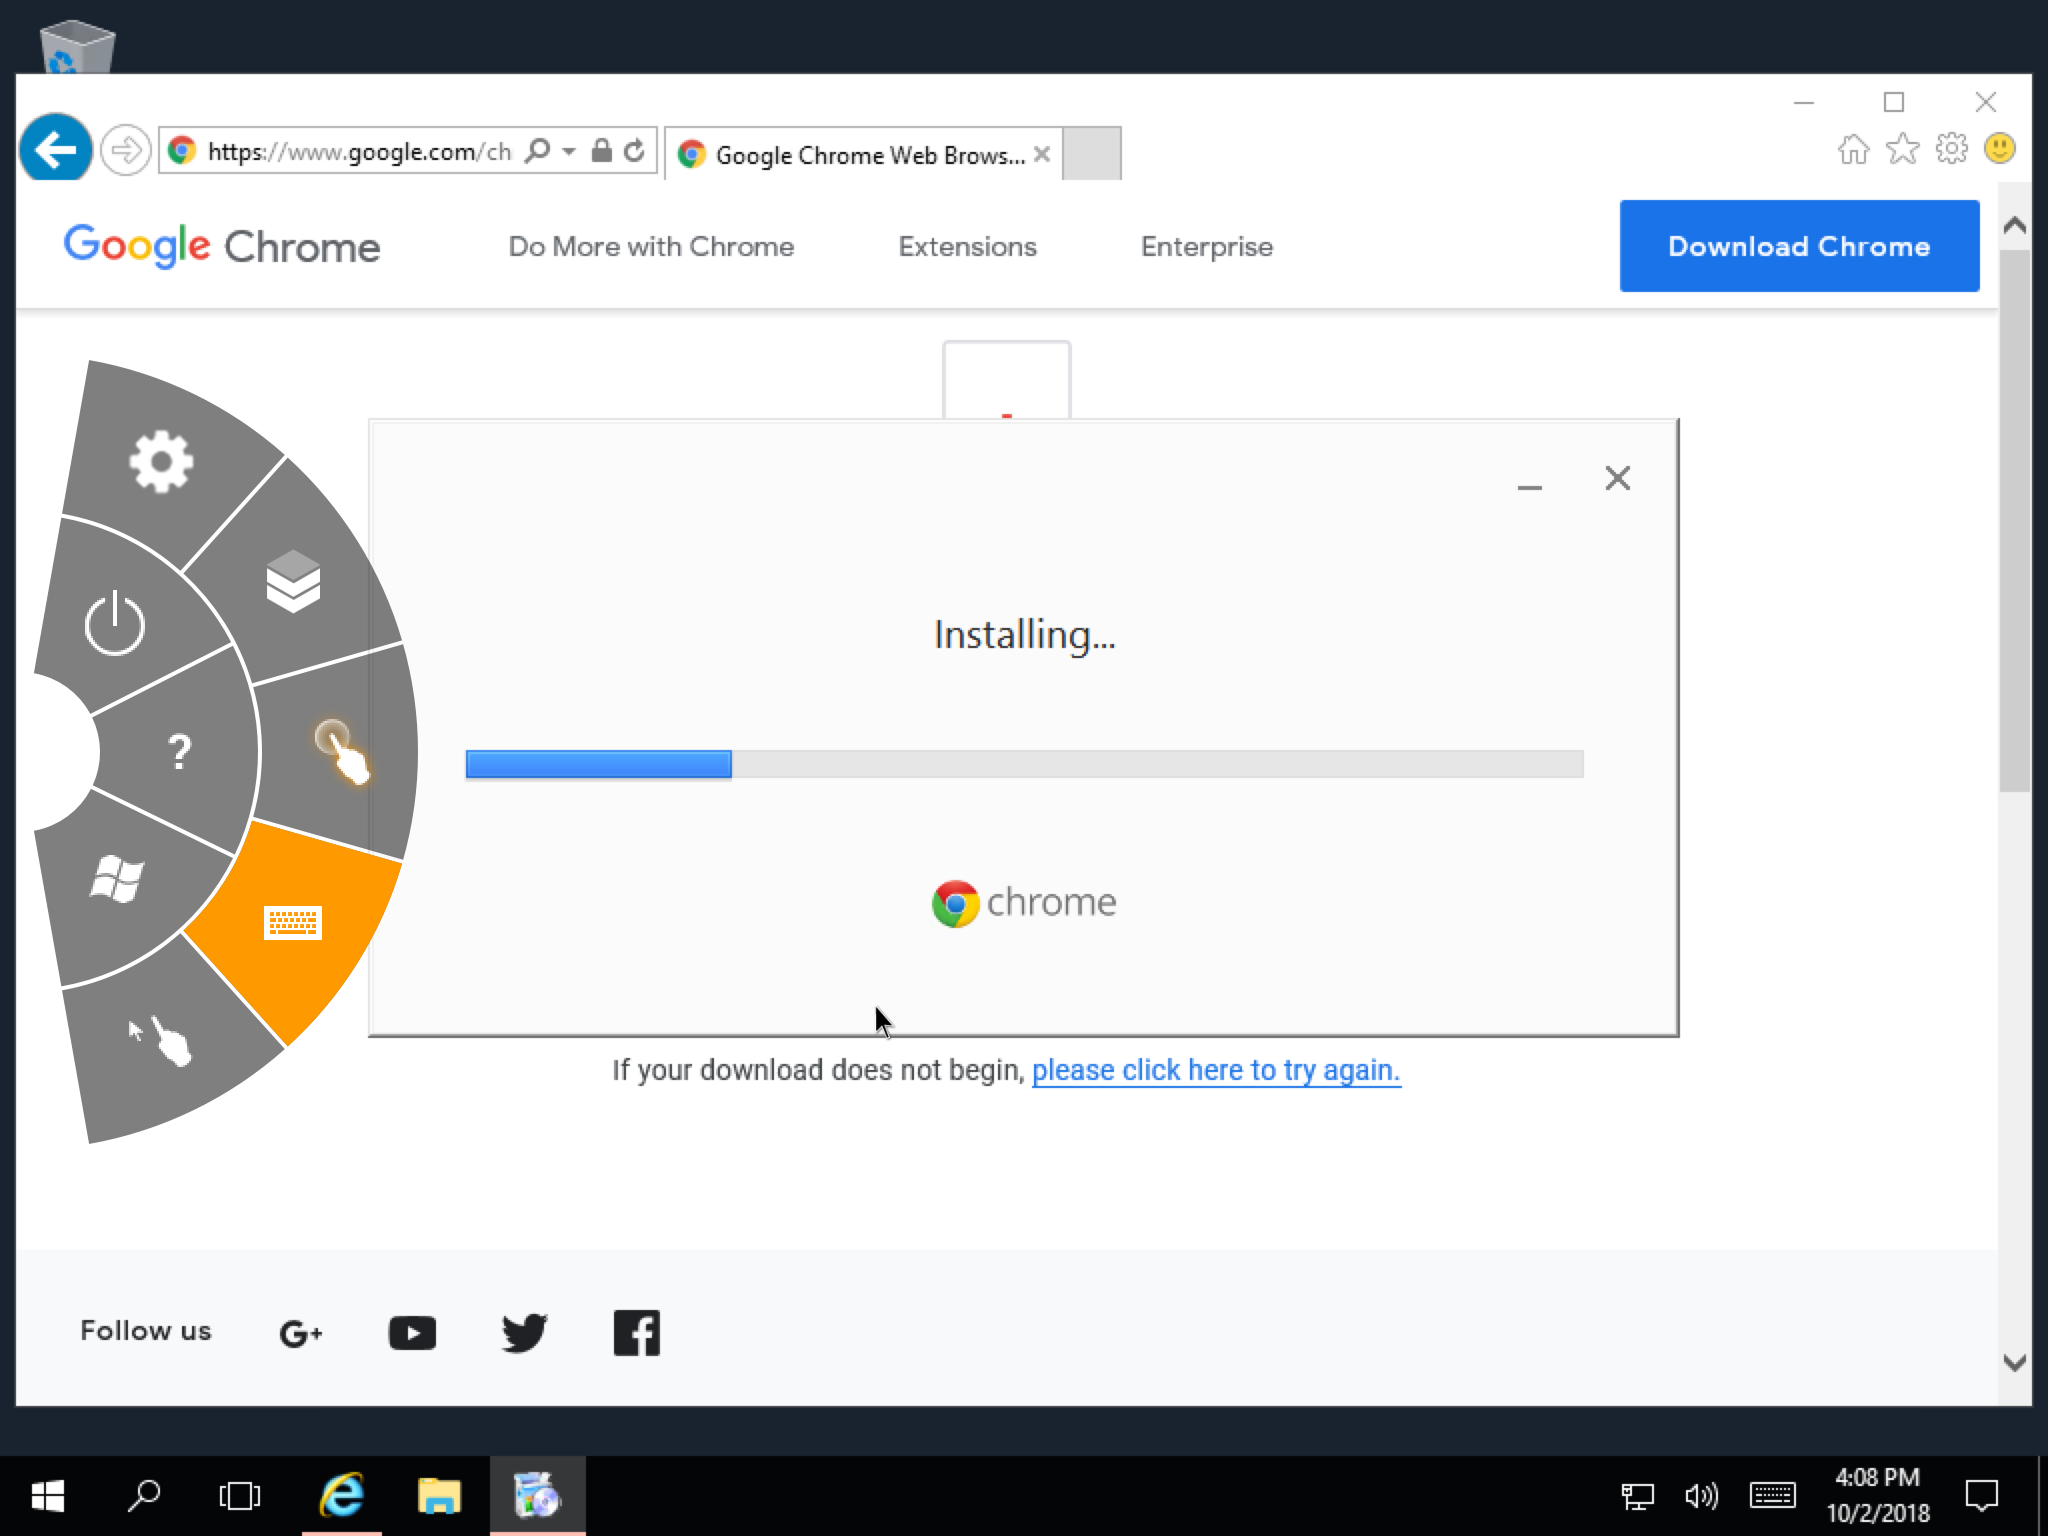Open the network tray icon
Screen dimensions: 2048x1536
[x=1638, y=1496]
